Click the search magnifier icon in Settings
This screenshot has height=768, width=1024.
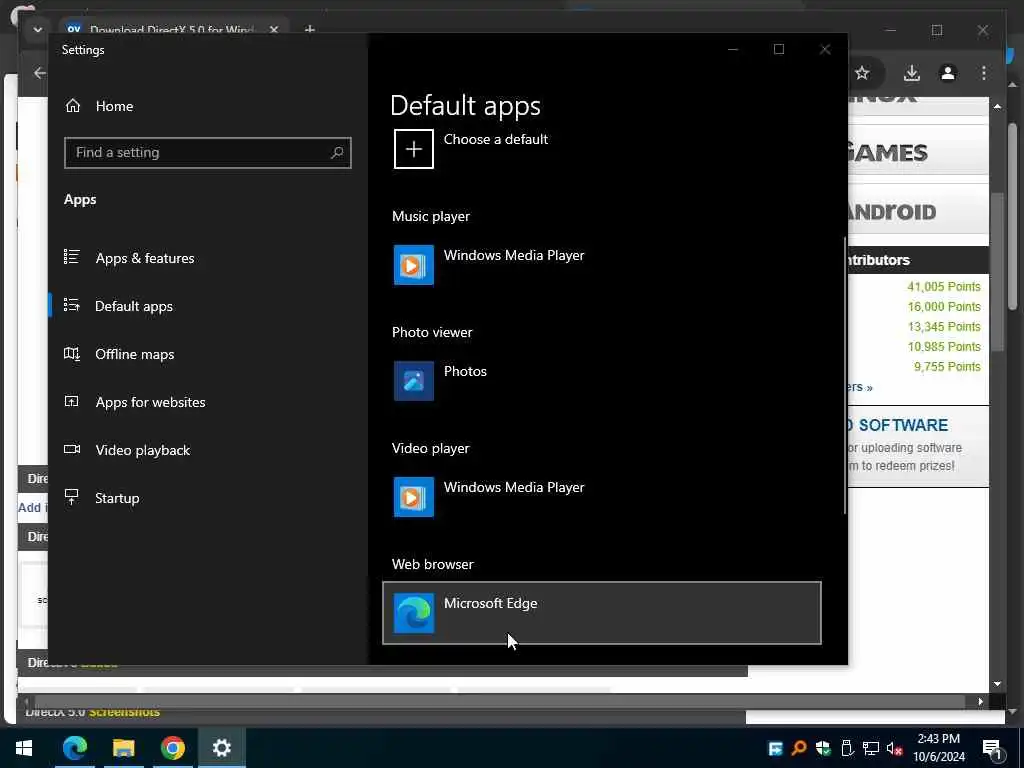337,153
